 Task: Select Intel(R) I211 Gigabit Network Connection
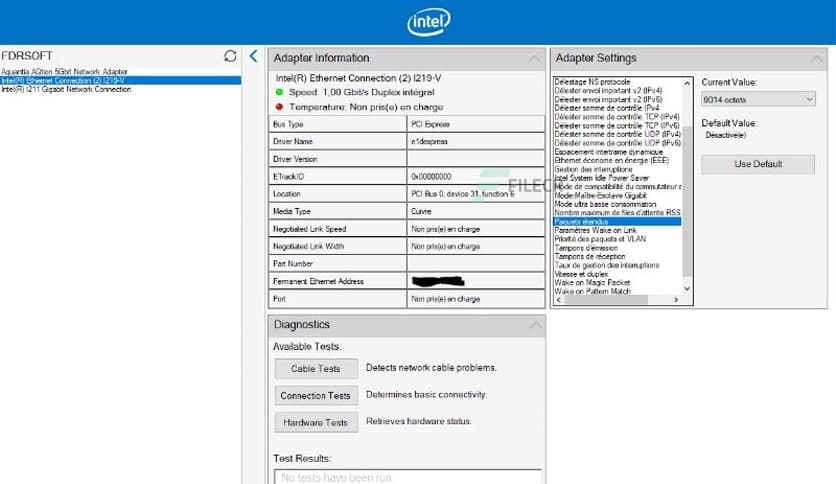66,89
